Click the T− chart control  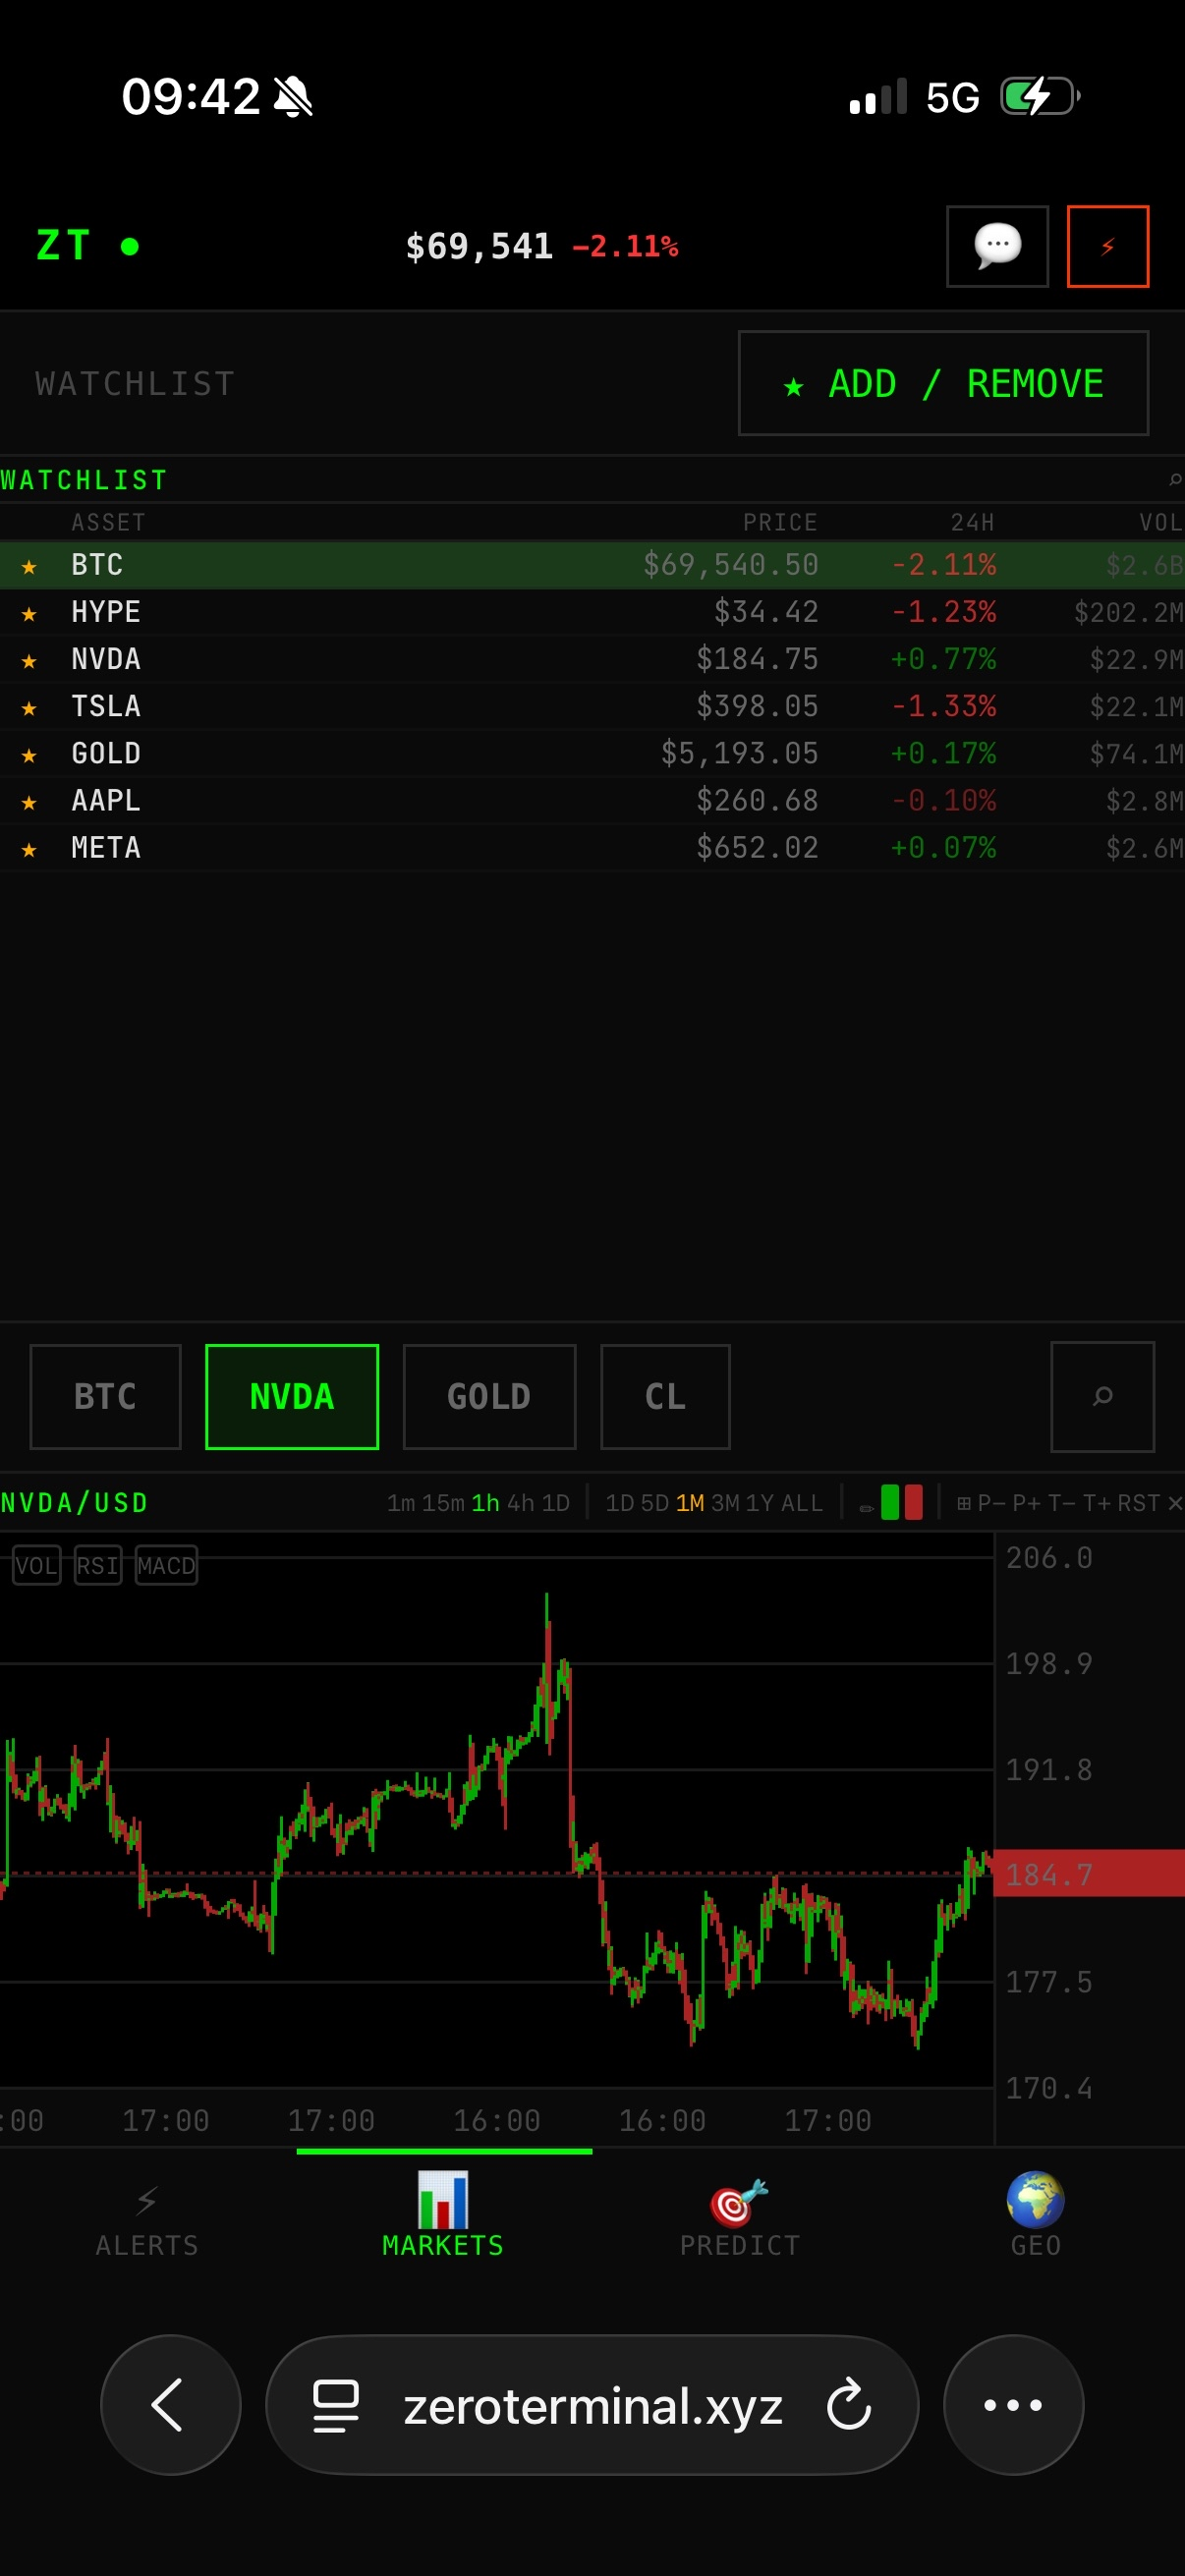[1062, 1503]
